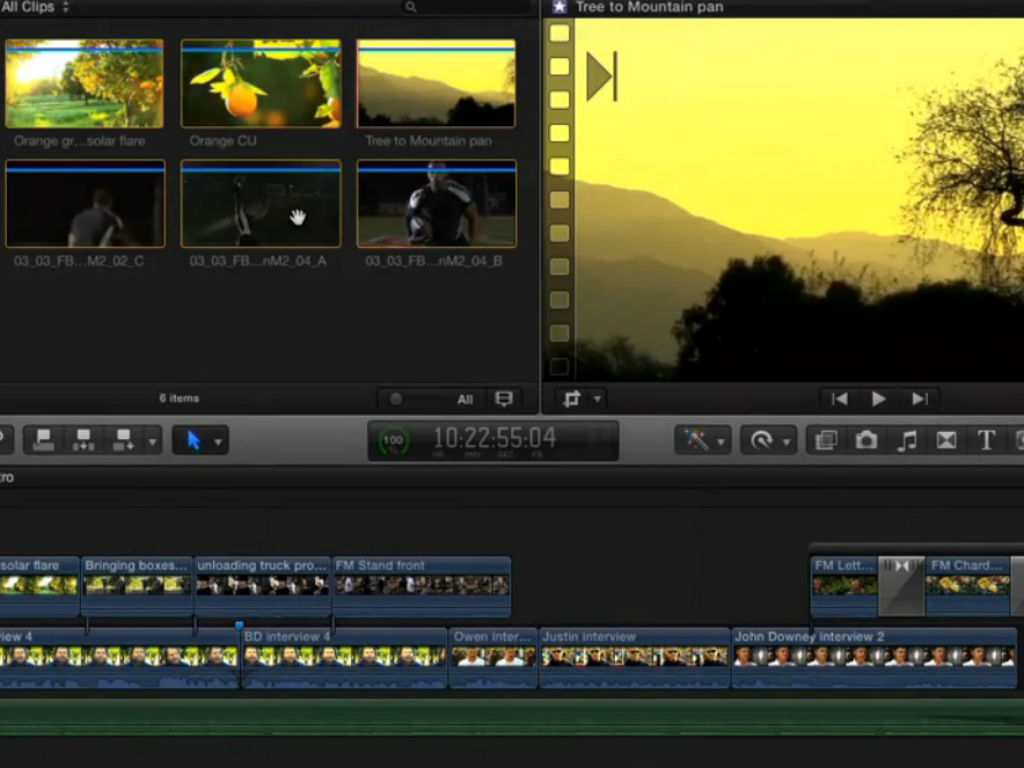This screenshot has height=768, width=1024.
Task: Click the browser search magnifier icon
Action: (411, 7)
